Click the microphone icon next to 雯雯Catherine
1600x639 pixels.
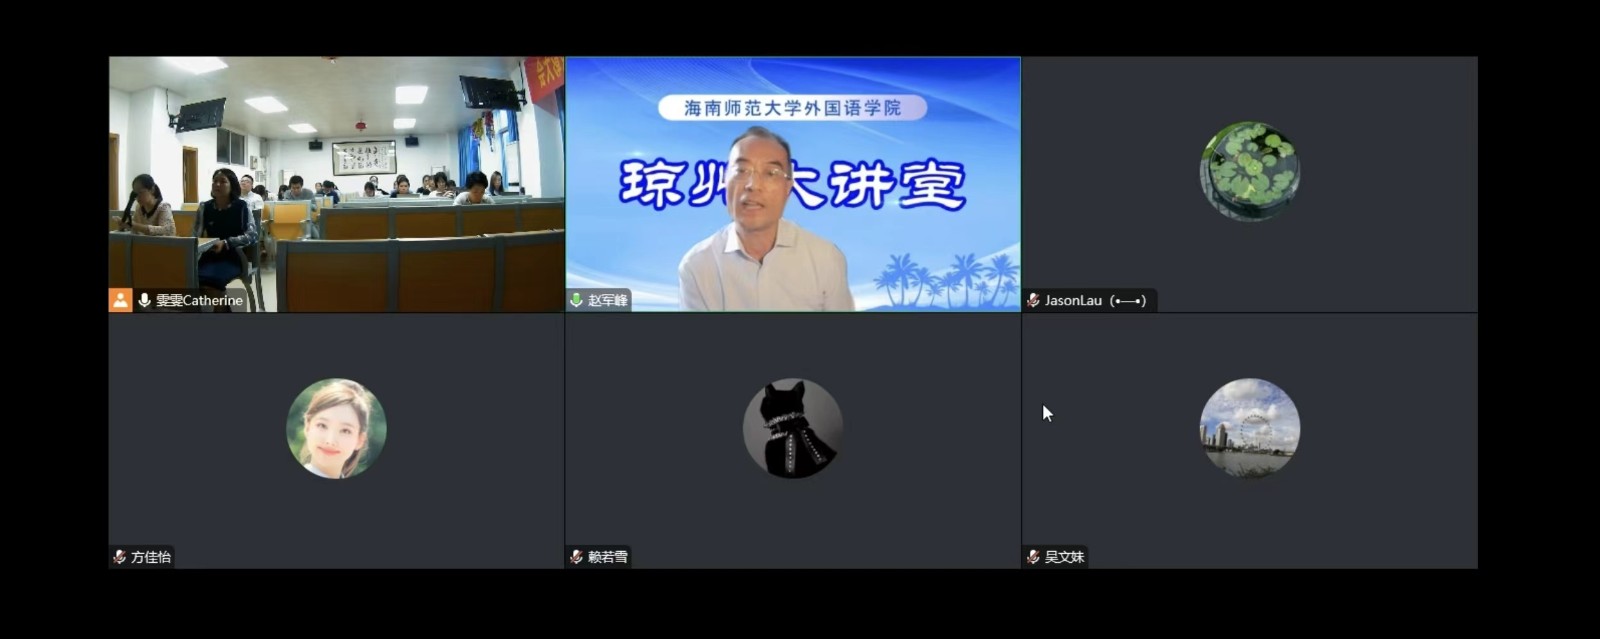point(145,300)
